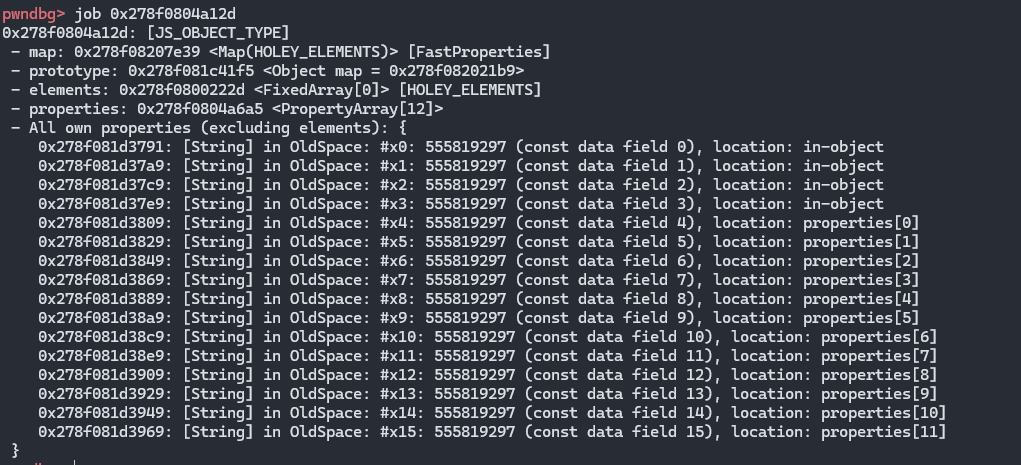The image size is (1021, 465).
Task: Click the string address 0x278f081d38c9
Action: pos(105,337)
